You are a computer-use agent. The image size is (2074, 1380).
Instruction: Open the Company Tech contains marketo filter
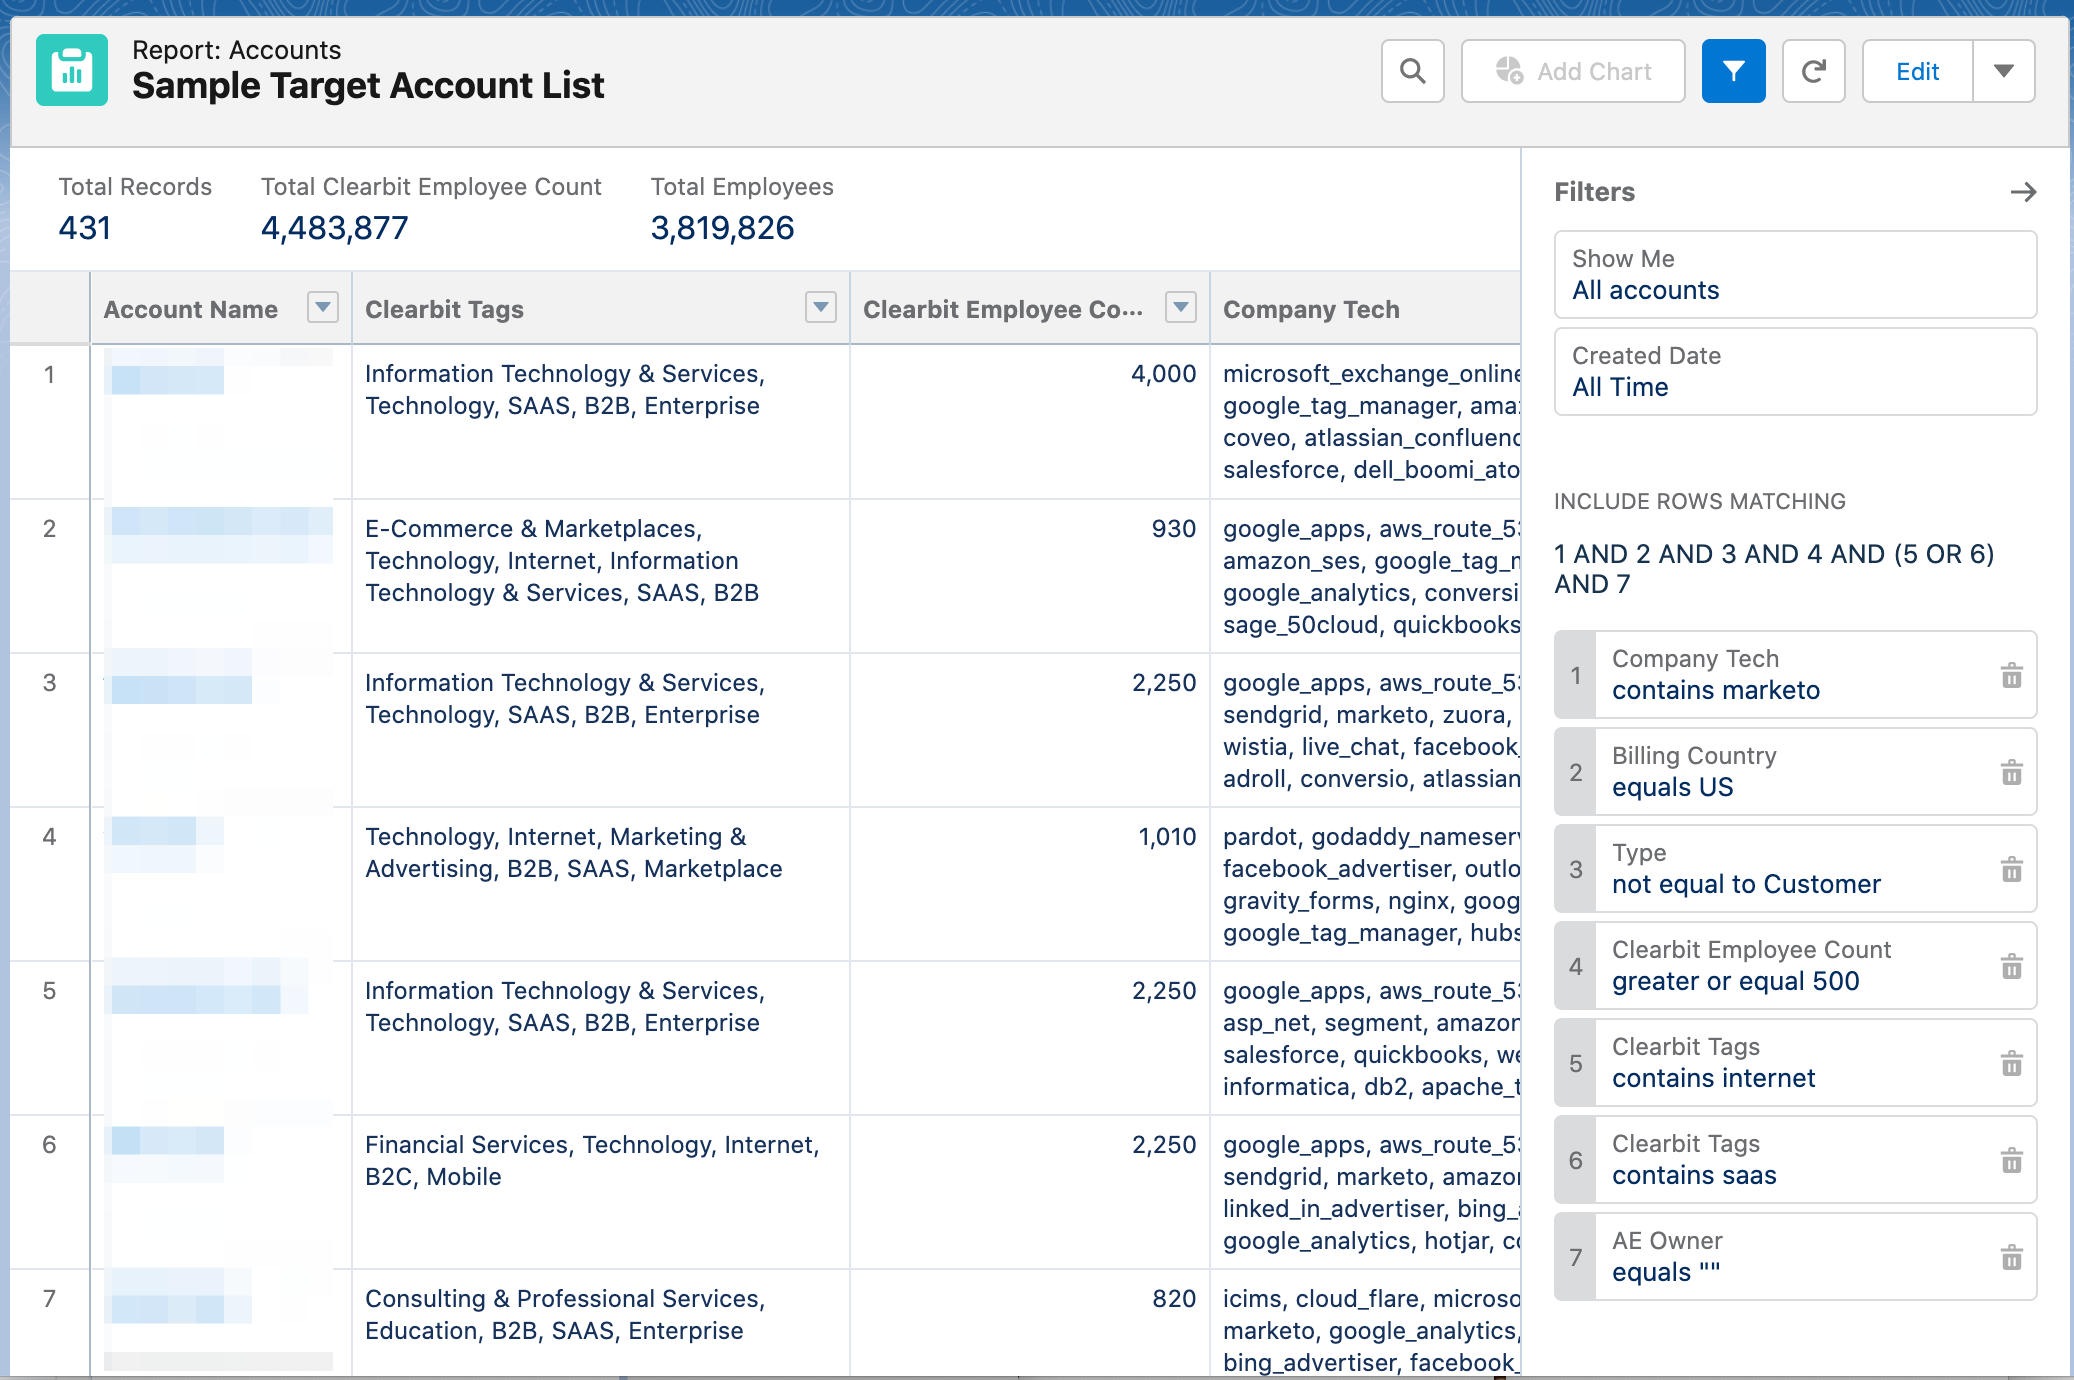tap(1795, 675)
